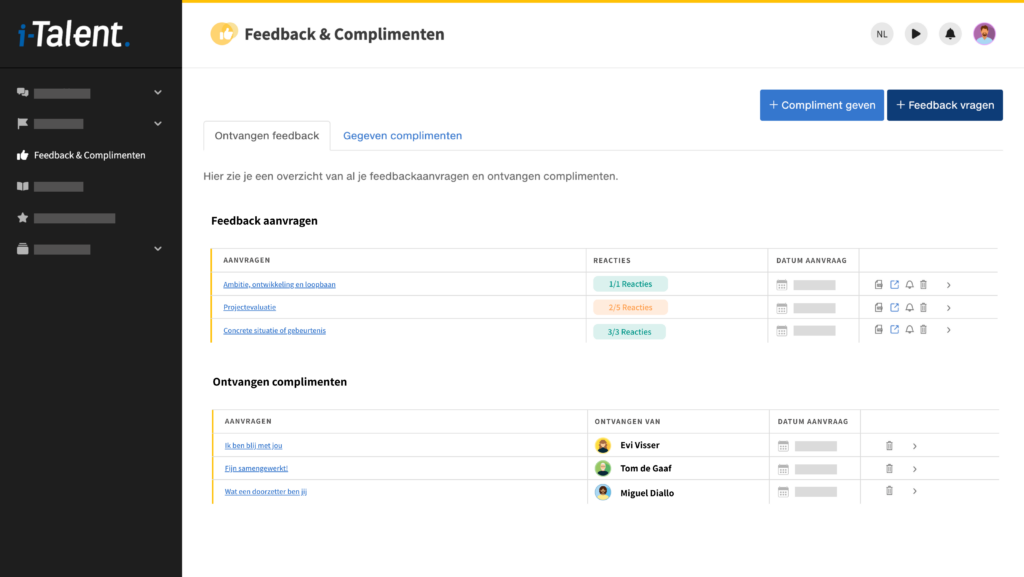
Task: Open the user profile avatar menu
Action: (984, 34)
